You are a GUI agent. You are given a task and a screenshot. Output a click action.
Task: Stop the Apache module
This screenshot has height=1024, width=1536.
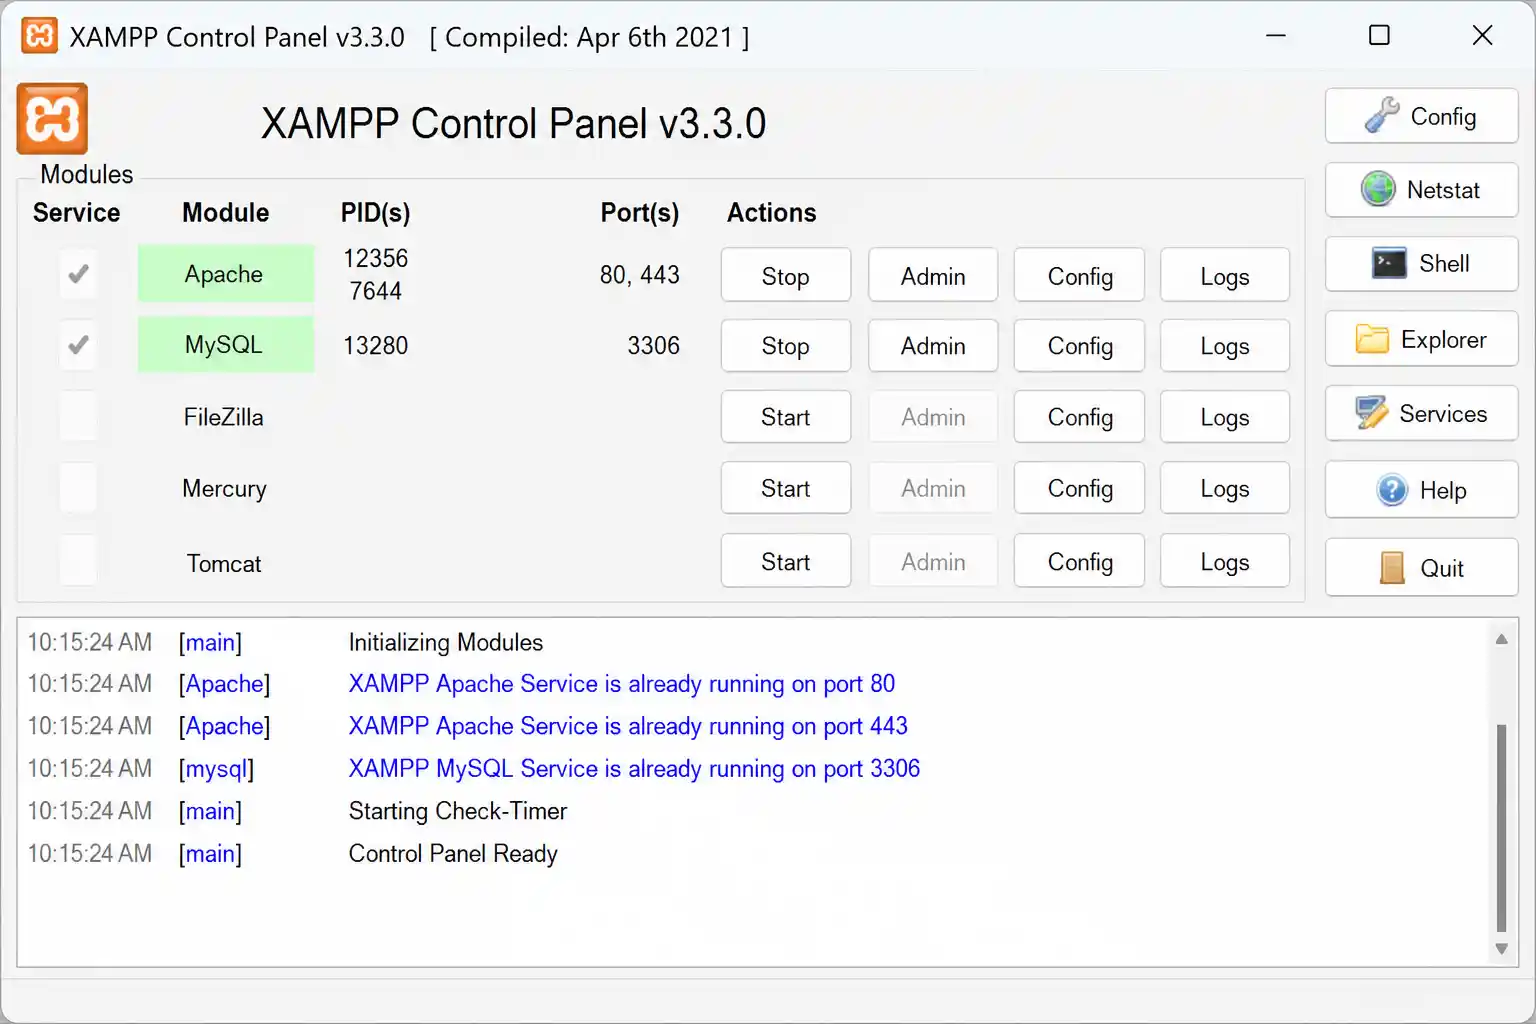[x=785, y=275]
